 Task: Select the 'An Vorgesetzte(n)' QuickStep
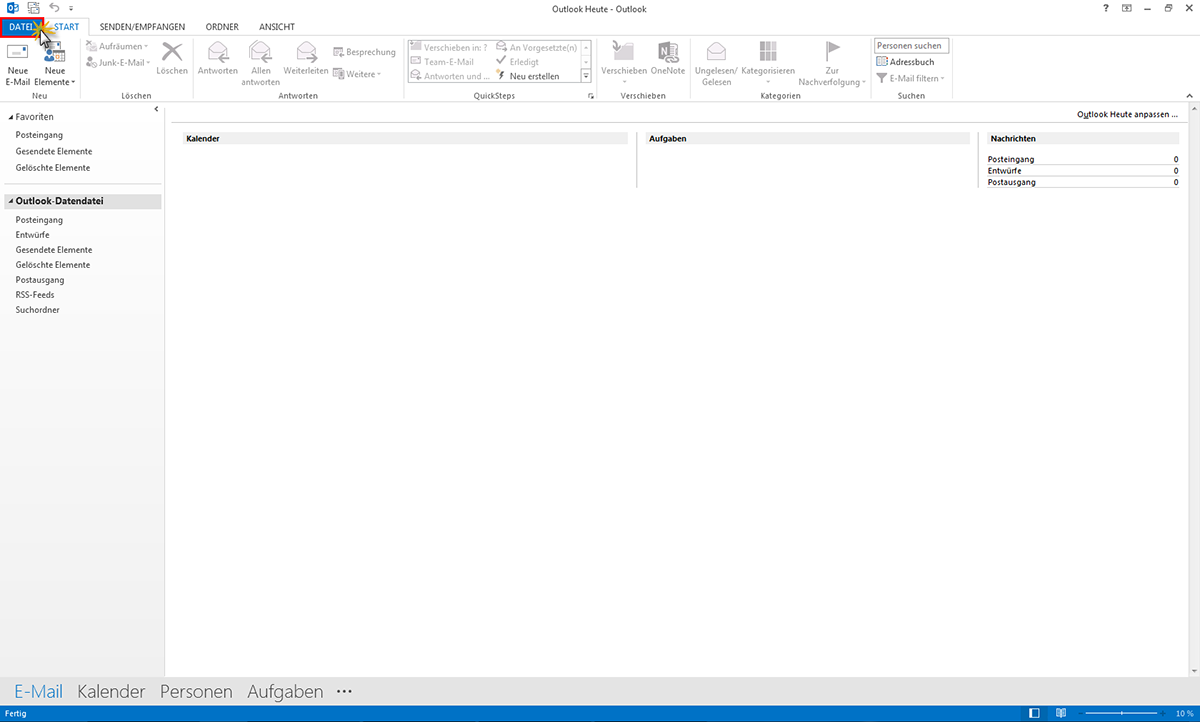tap(536, 47)
